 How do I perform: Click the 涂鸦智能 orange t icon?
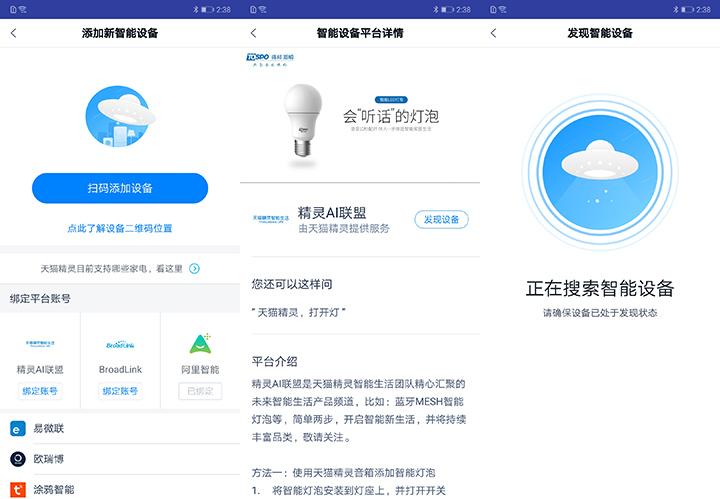pyautogui.click(x=17, y=490)
